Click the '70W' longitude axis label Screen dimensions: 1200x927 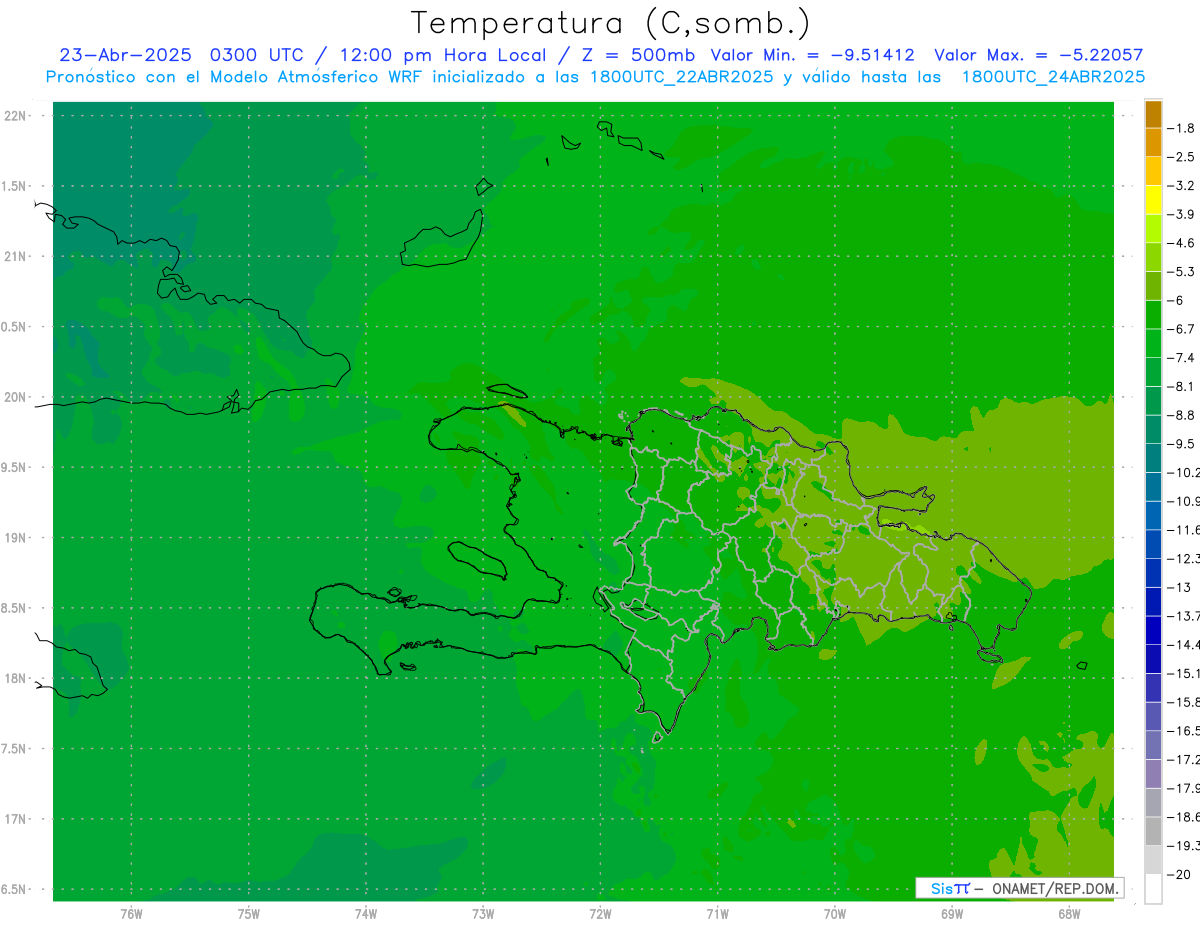pos(835,913)
